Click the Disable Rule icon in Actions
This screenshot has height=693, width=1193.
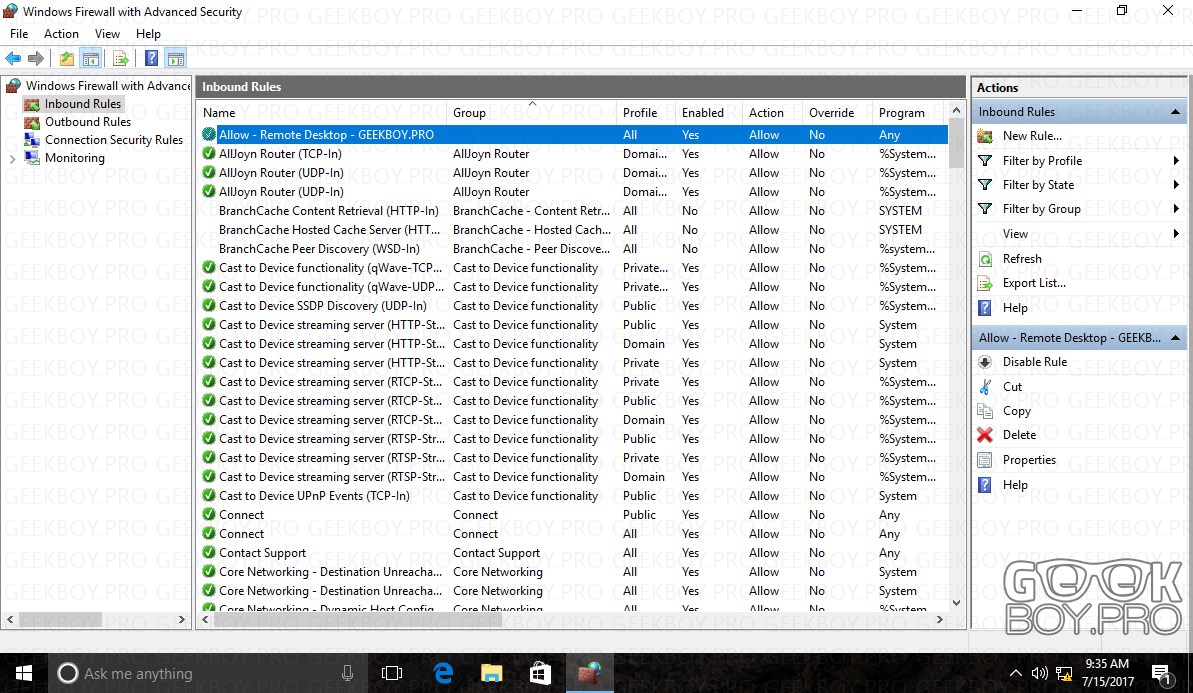coord(985,362)
